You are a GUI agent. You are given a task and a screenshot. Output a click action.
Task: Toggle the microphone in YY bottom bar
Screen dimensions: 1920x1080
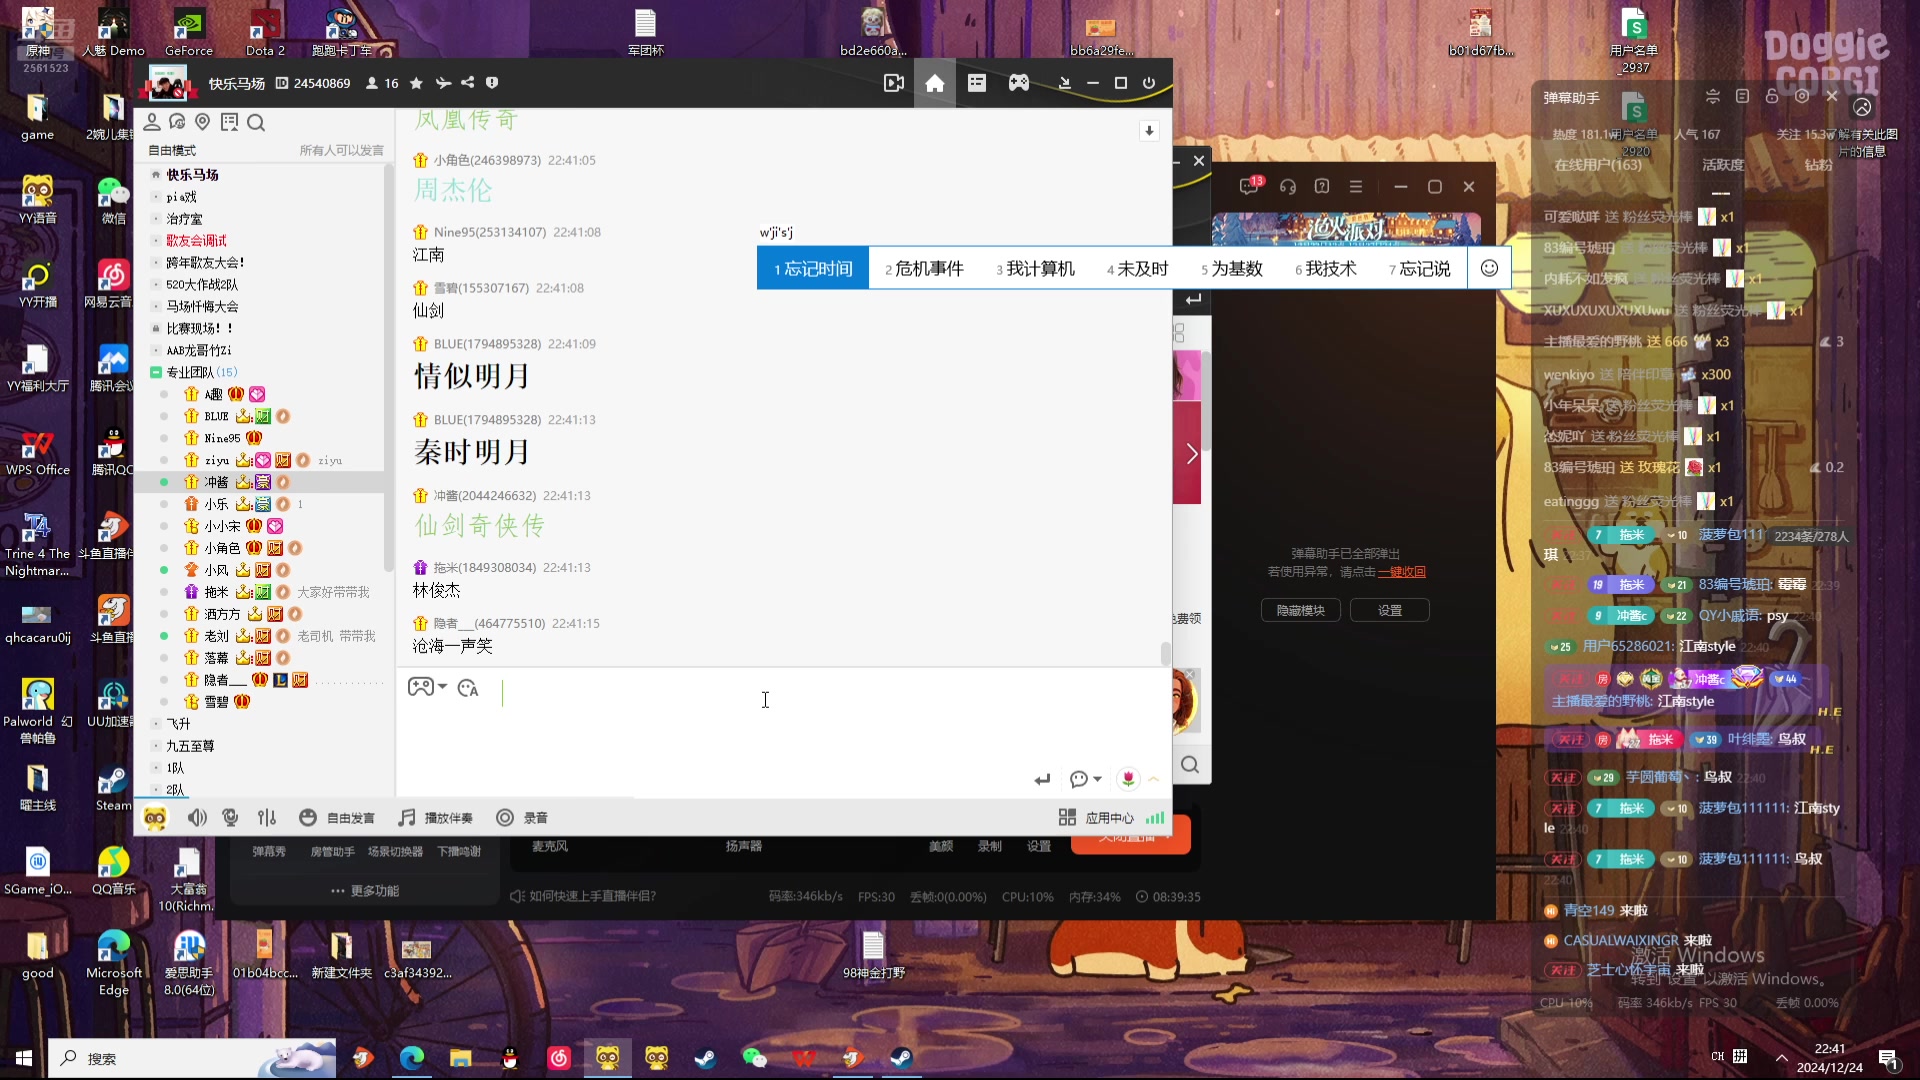tap(231, 818)
